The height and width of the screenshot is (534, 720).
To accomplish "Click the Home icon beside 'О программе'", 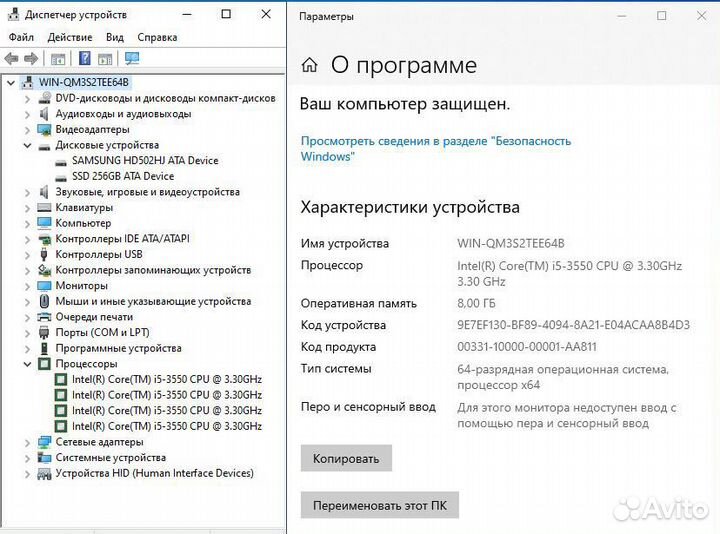I will (309, 65).
